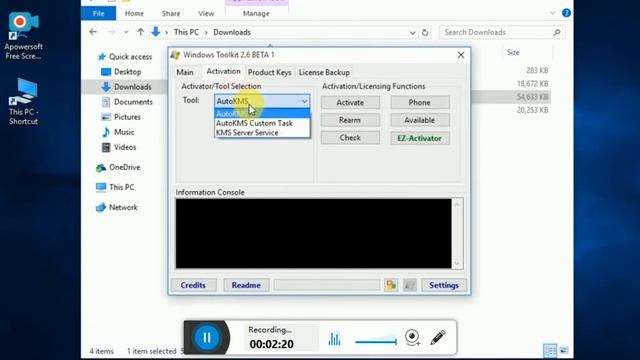This screenshot has width=640, height=360.
Task: Click the Information Console scrollbar down arrow
Action: 457,263
